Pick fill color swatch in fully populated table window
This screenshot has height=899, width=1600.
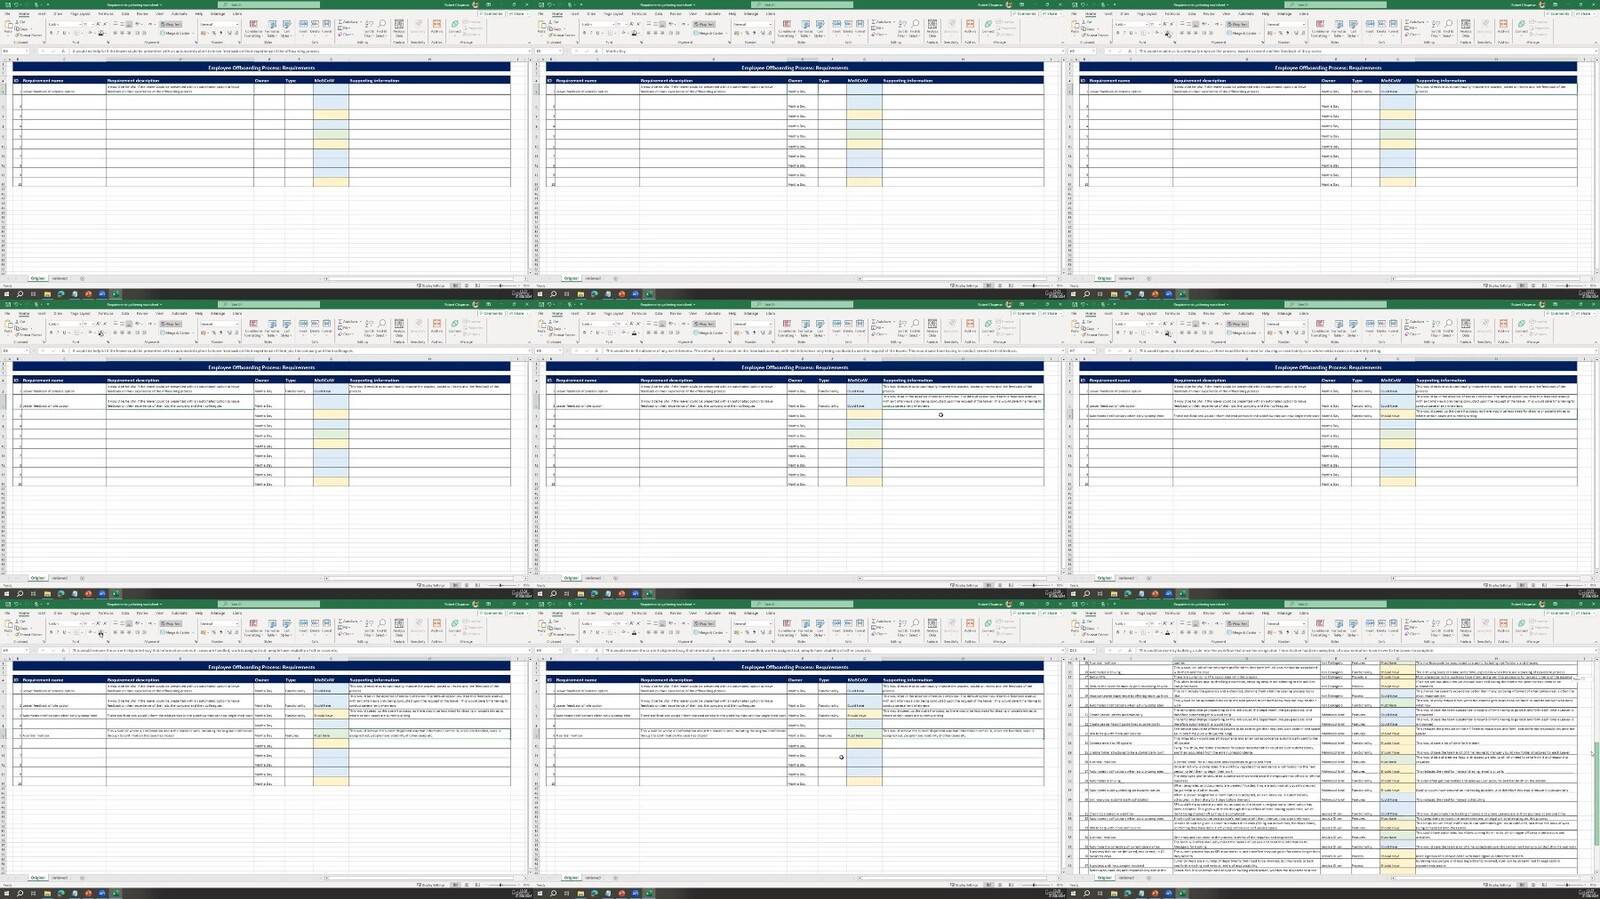point(1157,632)
